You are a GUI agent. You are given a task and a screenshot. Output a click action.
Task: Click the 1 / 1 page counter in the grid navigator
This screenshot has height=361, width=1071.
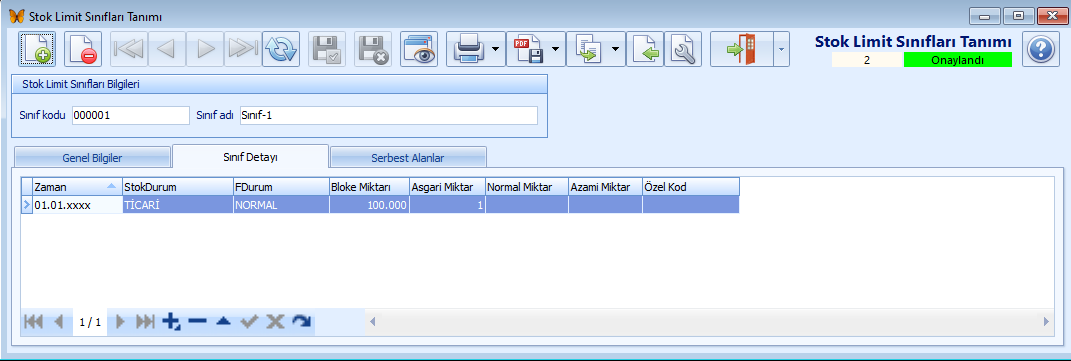click(x=90, y=322)
